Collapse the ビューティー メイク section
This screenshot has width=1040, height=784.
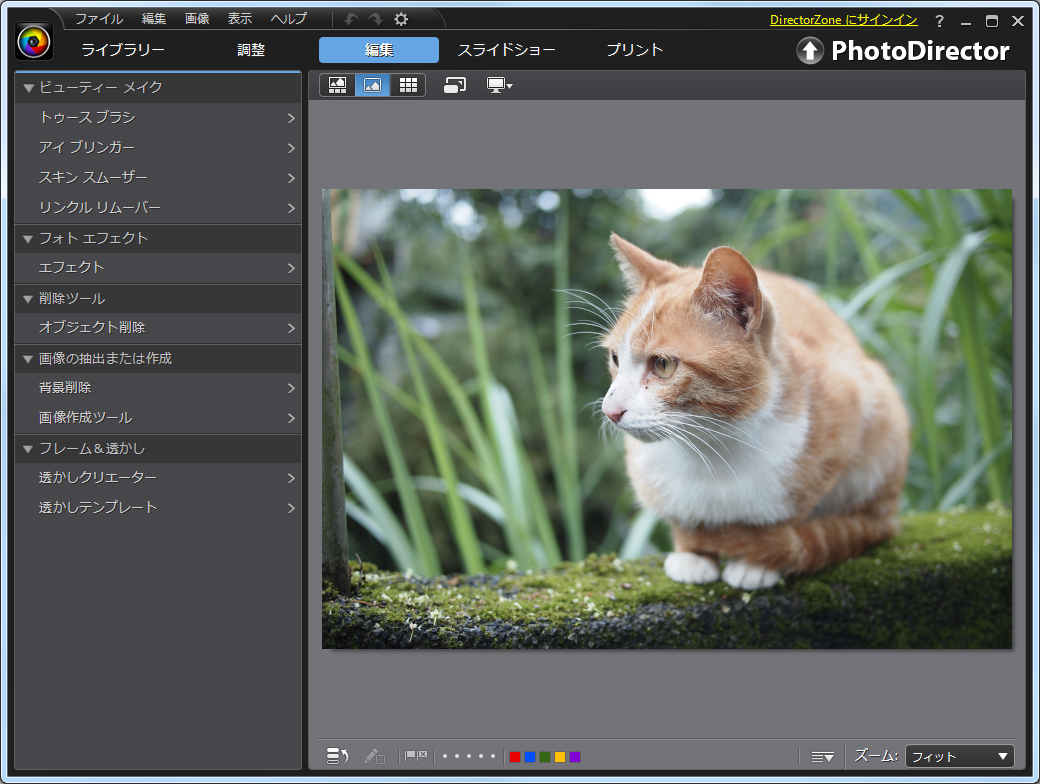click(x=27, y=88)
